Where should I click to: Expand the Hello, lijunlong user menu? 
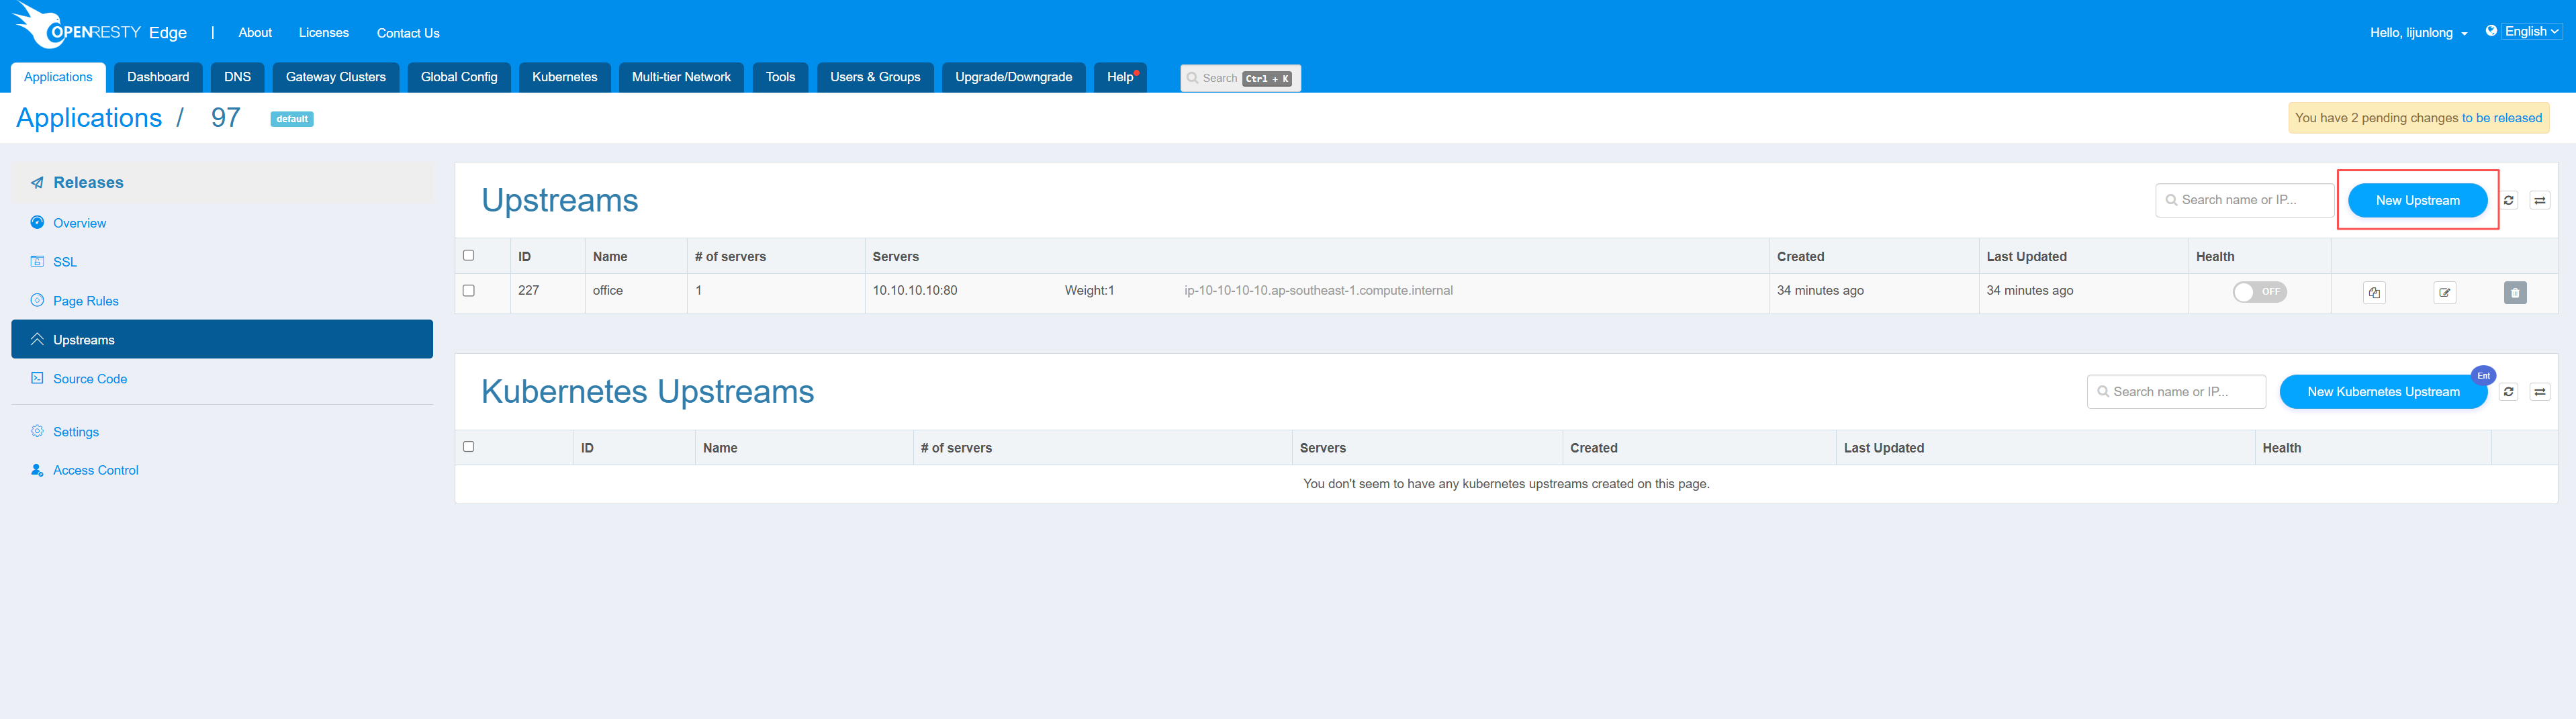[2417, 33]
